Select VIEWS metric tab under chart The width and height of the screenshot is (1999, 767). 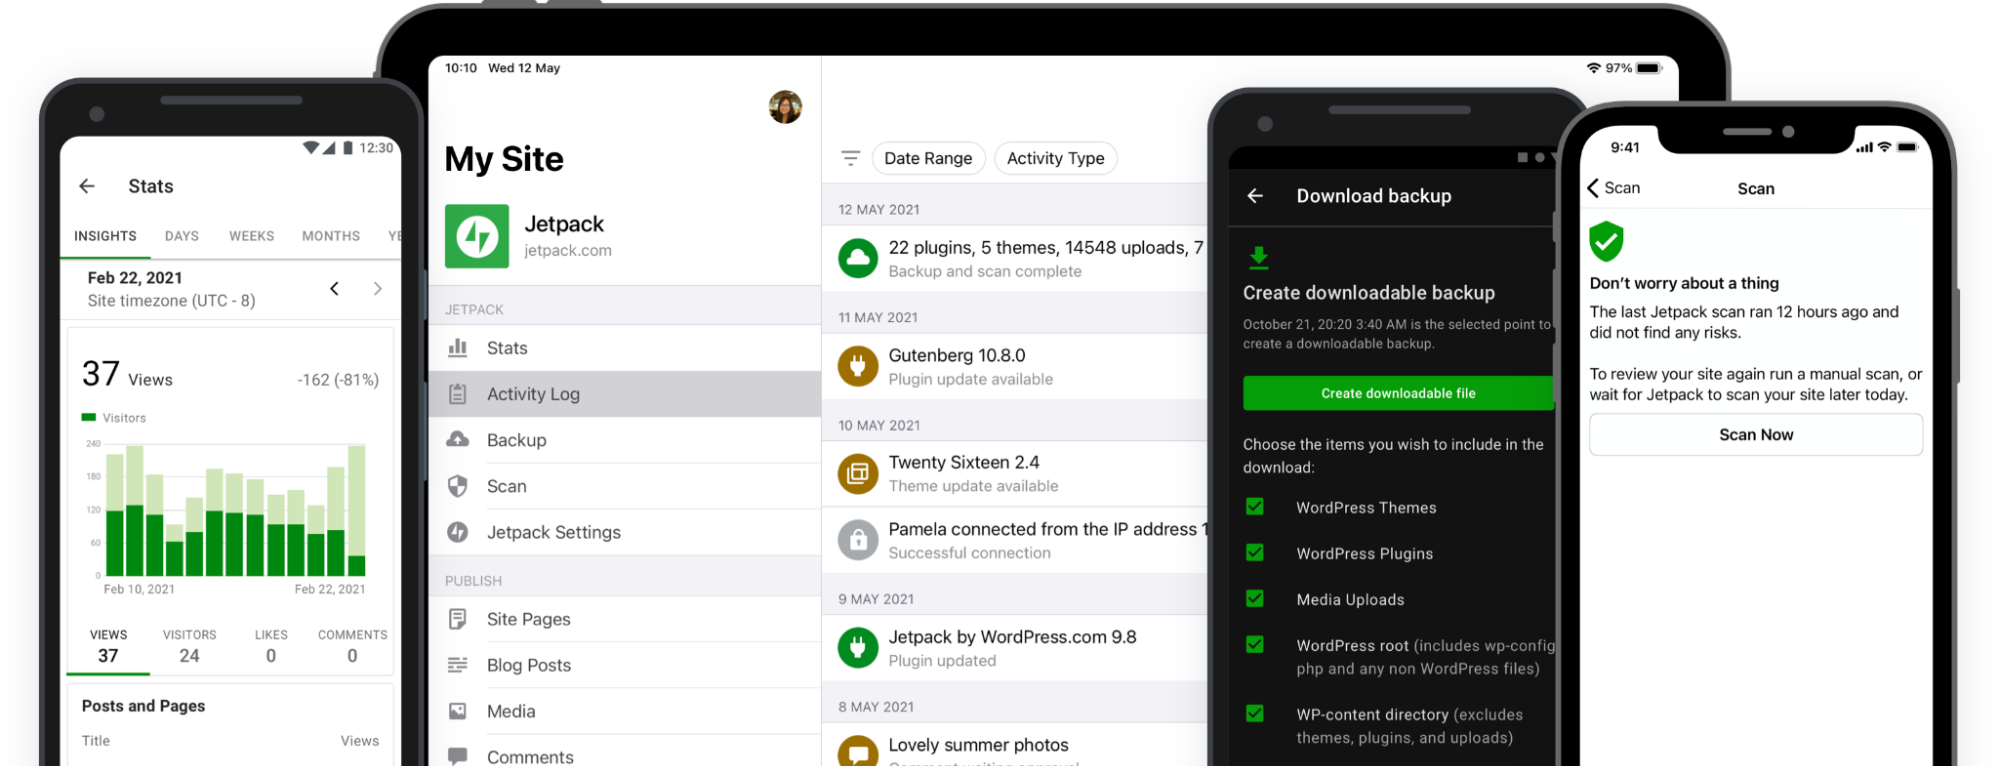click(x=108, y=647)
